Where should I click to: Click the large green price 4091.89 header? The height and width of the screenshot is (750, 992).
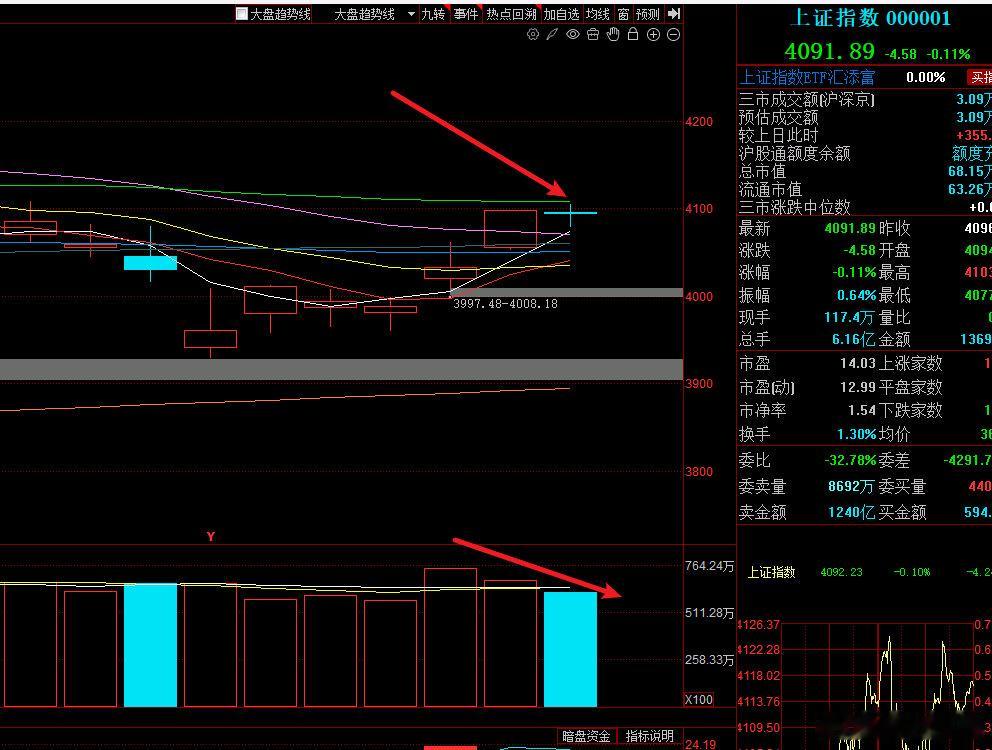coord(829,51)
